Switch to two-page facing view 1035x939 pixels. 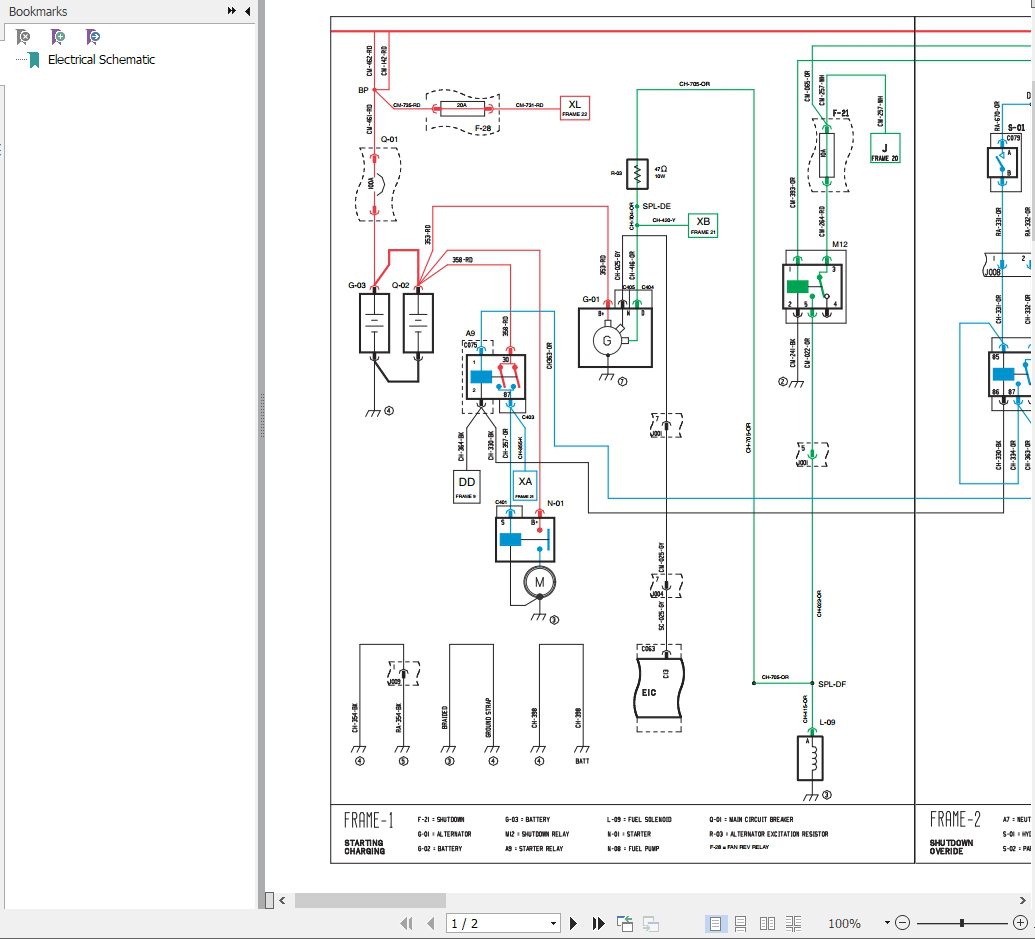click(767, 923)
